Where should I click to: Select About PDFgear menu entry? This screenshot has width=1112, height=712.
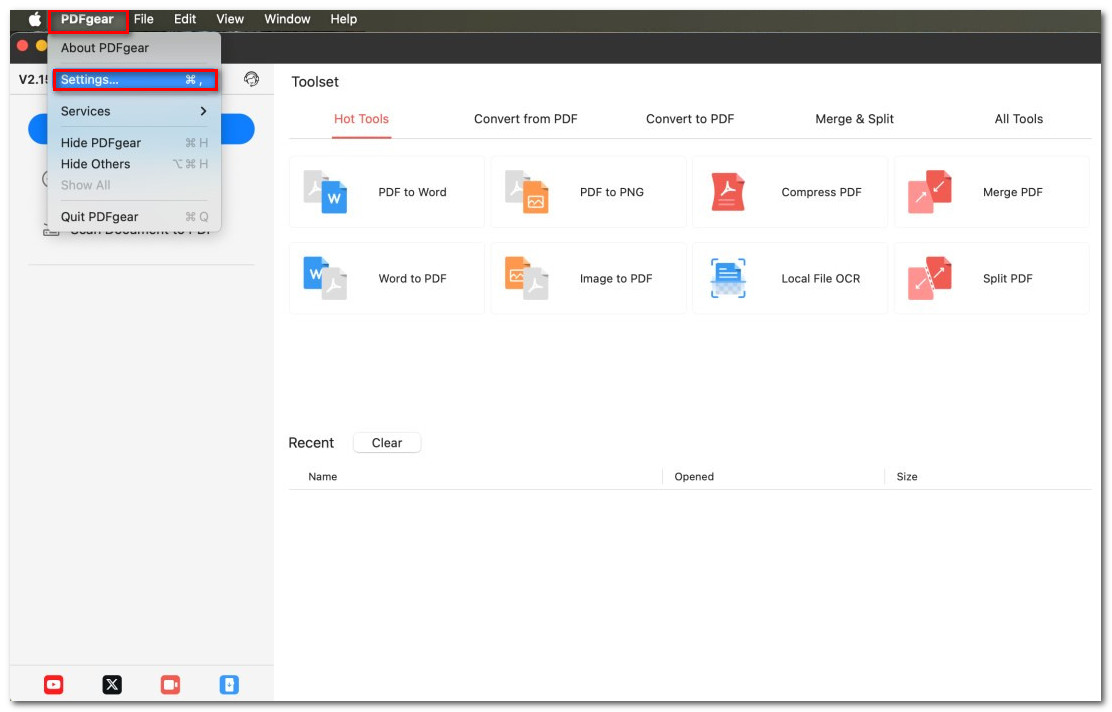(105, 48)
